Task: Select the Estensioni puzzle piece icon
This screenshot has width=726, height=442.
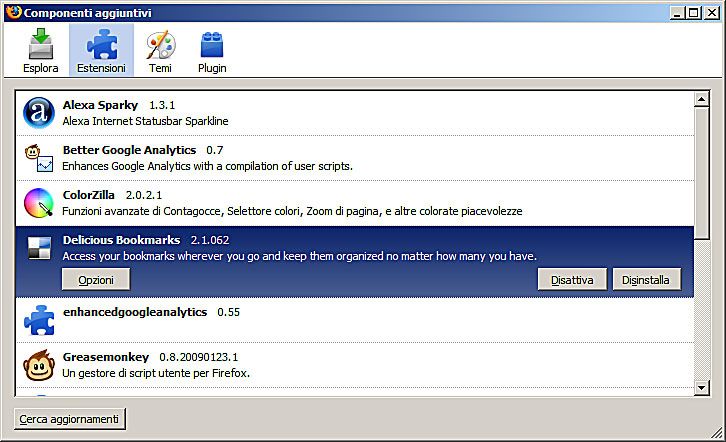Action: point(102,44)
